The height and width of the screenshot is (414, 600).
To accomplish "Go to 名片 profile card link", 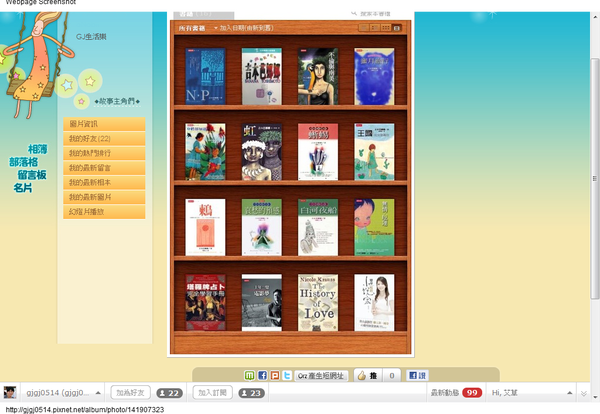I will pos(23,188).
